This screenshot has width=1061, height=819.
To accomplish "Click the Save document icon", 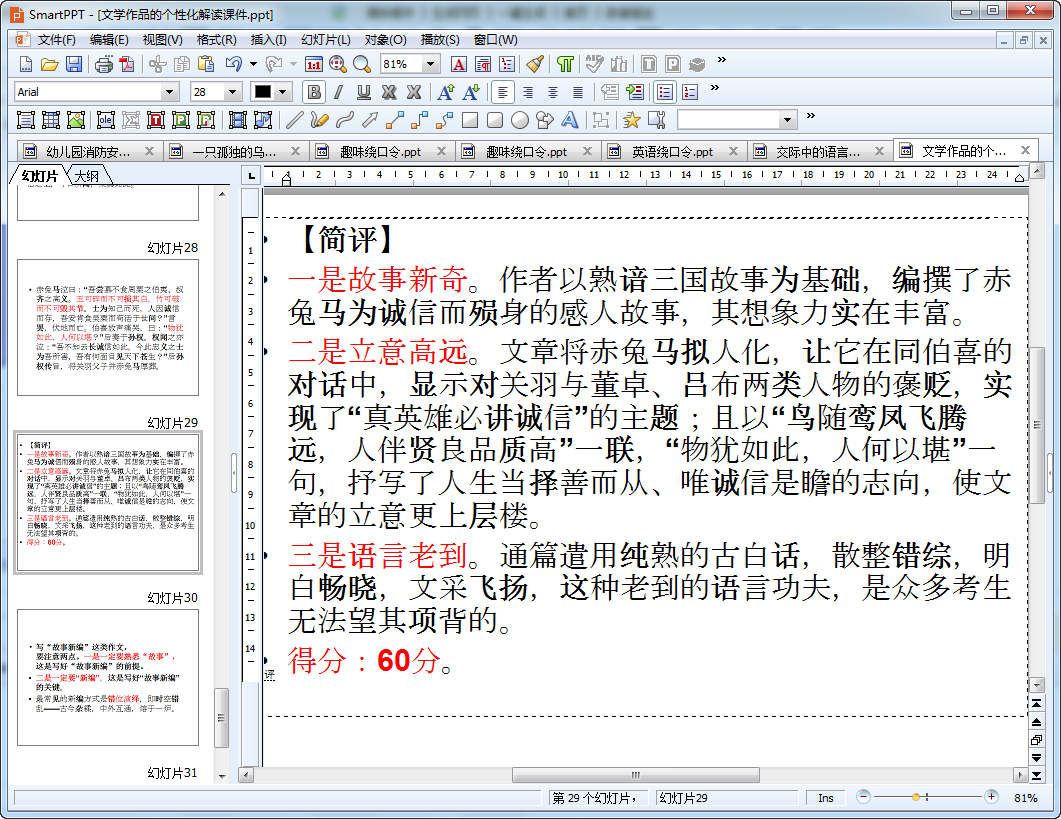I will pos(74,64).
